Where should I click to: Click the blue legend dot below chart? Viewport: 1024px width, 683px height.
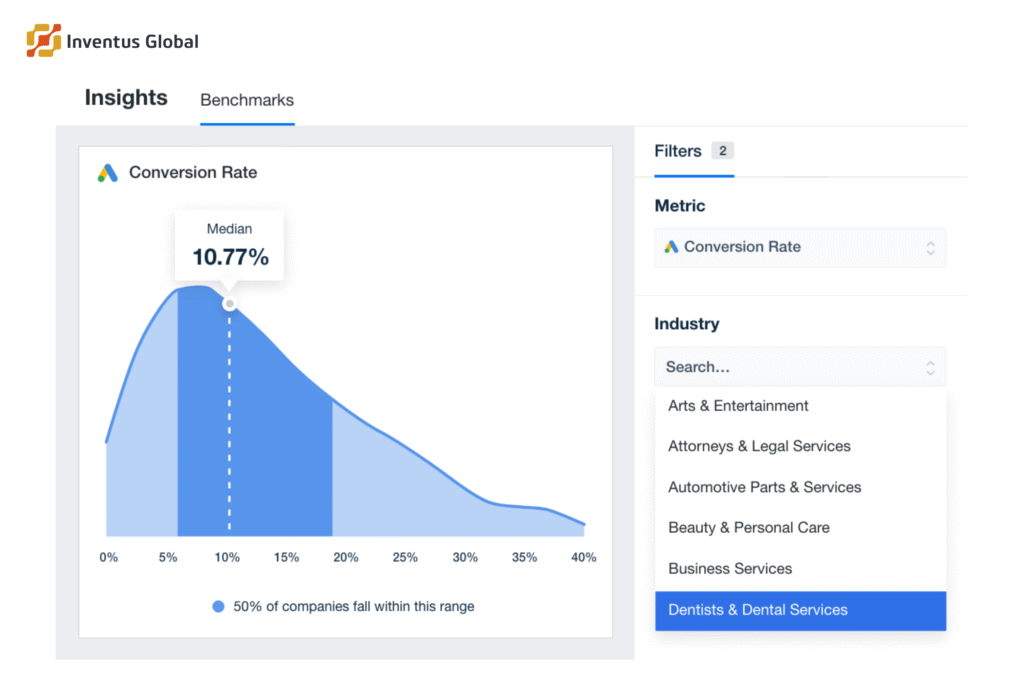(218, 606)
